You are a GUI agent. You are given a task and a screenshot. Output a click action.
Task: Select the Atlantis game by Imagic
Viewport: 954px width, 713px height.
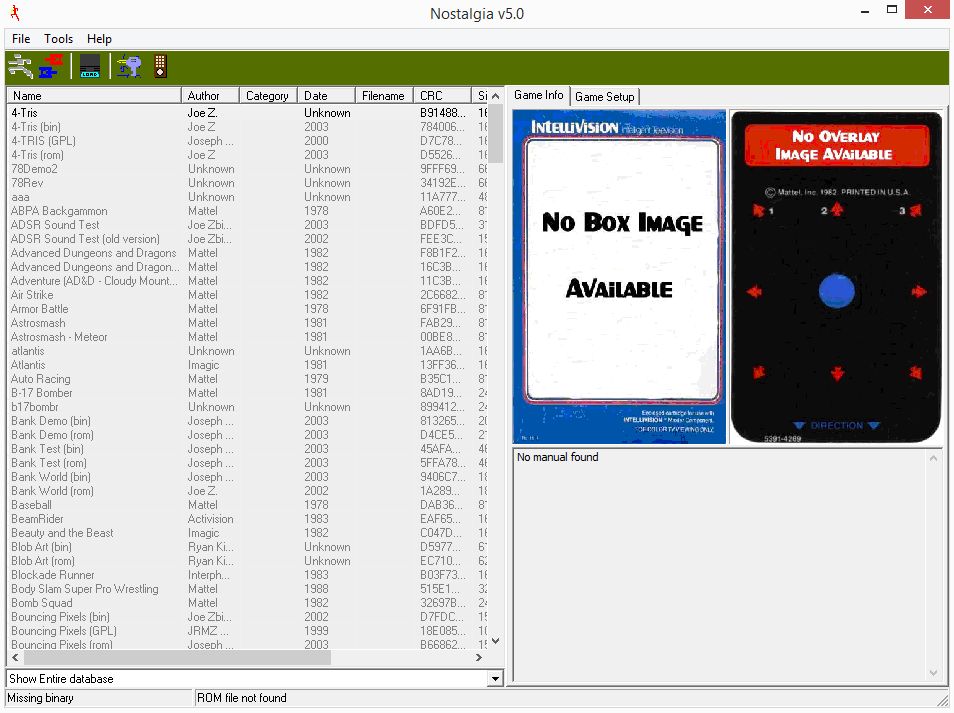click(248, 365)
